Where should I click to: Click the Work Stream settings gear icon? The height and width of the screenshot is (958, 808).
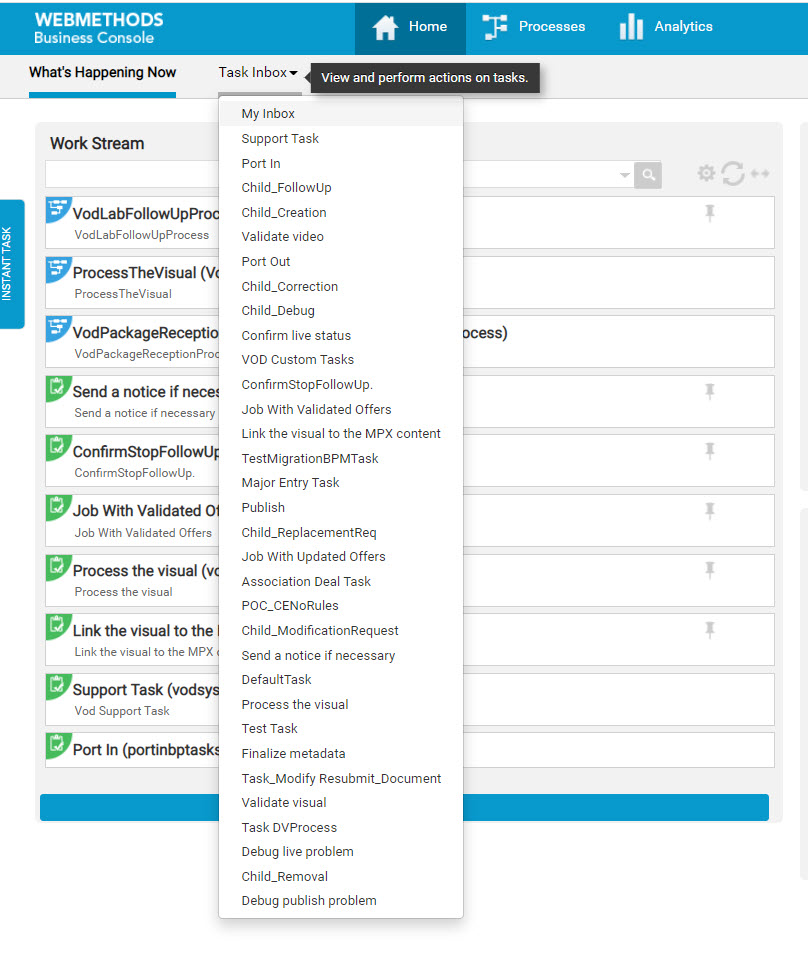point(706,174)
